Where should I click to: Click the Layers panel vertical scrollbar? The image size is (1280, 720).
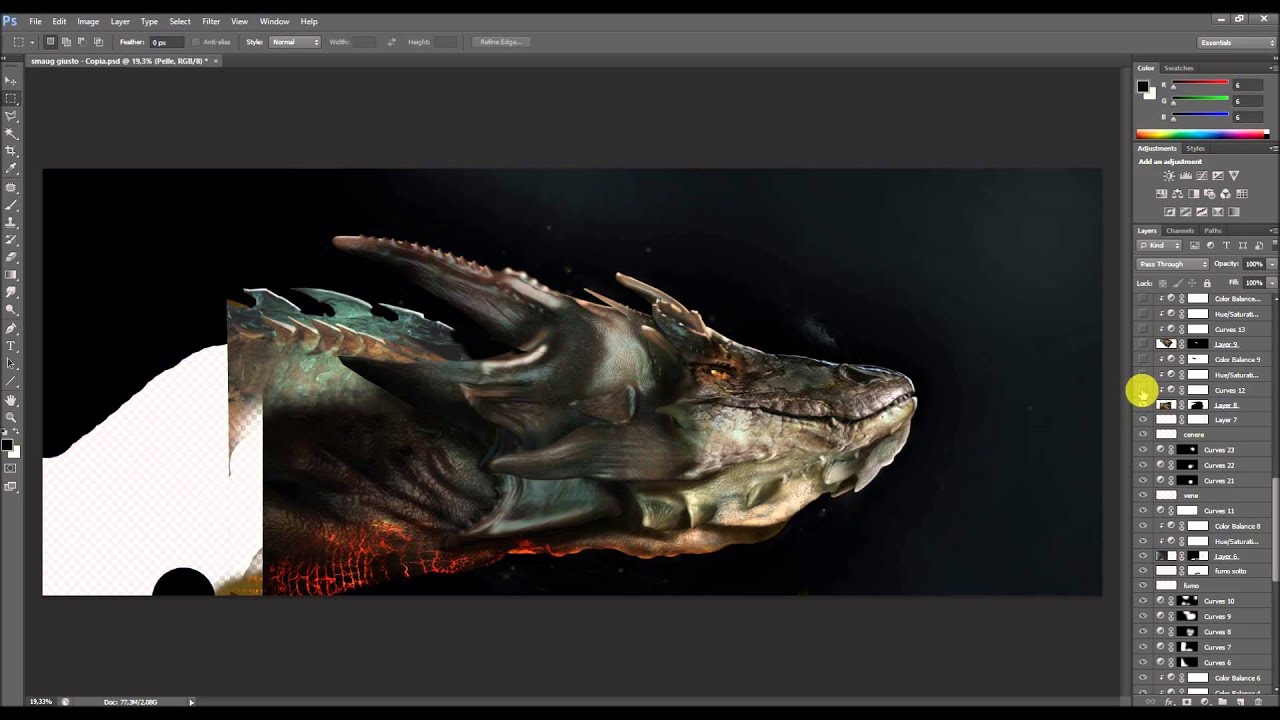pyautogui.click(x=1274, y=530)
